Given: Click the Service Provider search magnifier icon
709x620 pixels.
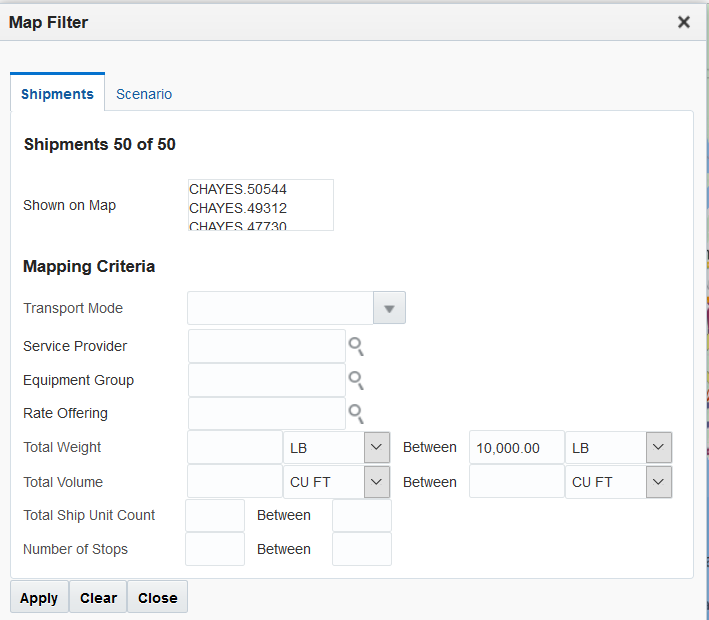Looking at the screenshot, I should (x=356, y=347).
